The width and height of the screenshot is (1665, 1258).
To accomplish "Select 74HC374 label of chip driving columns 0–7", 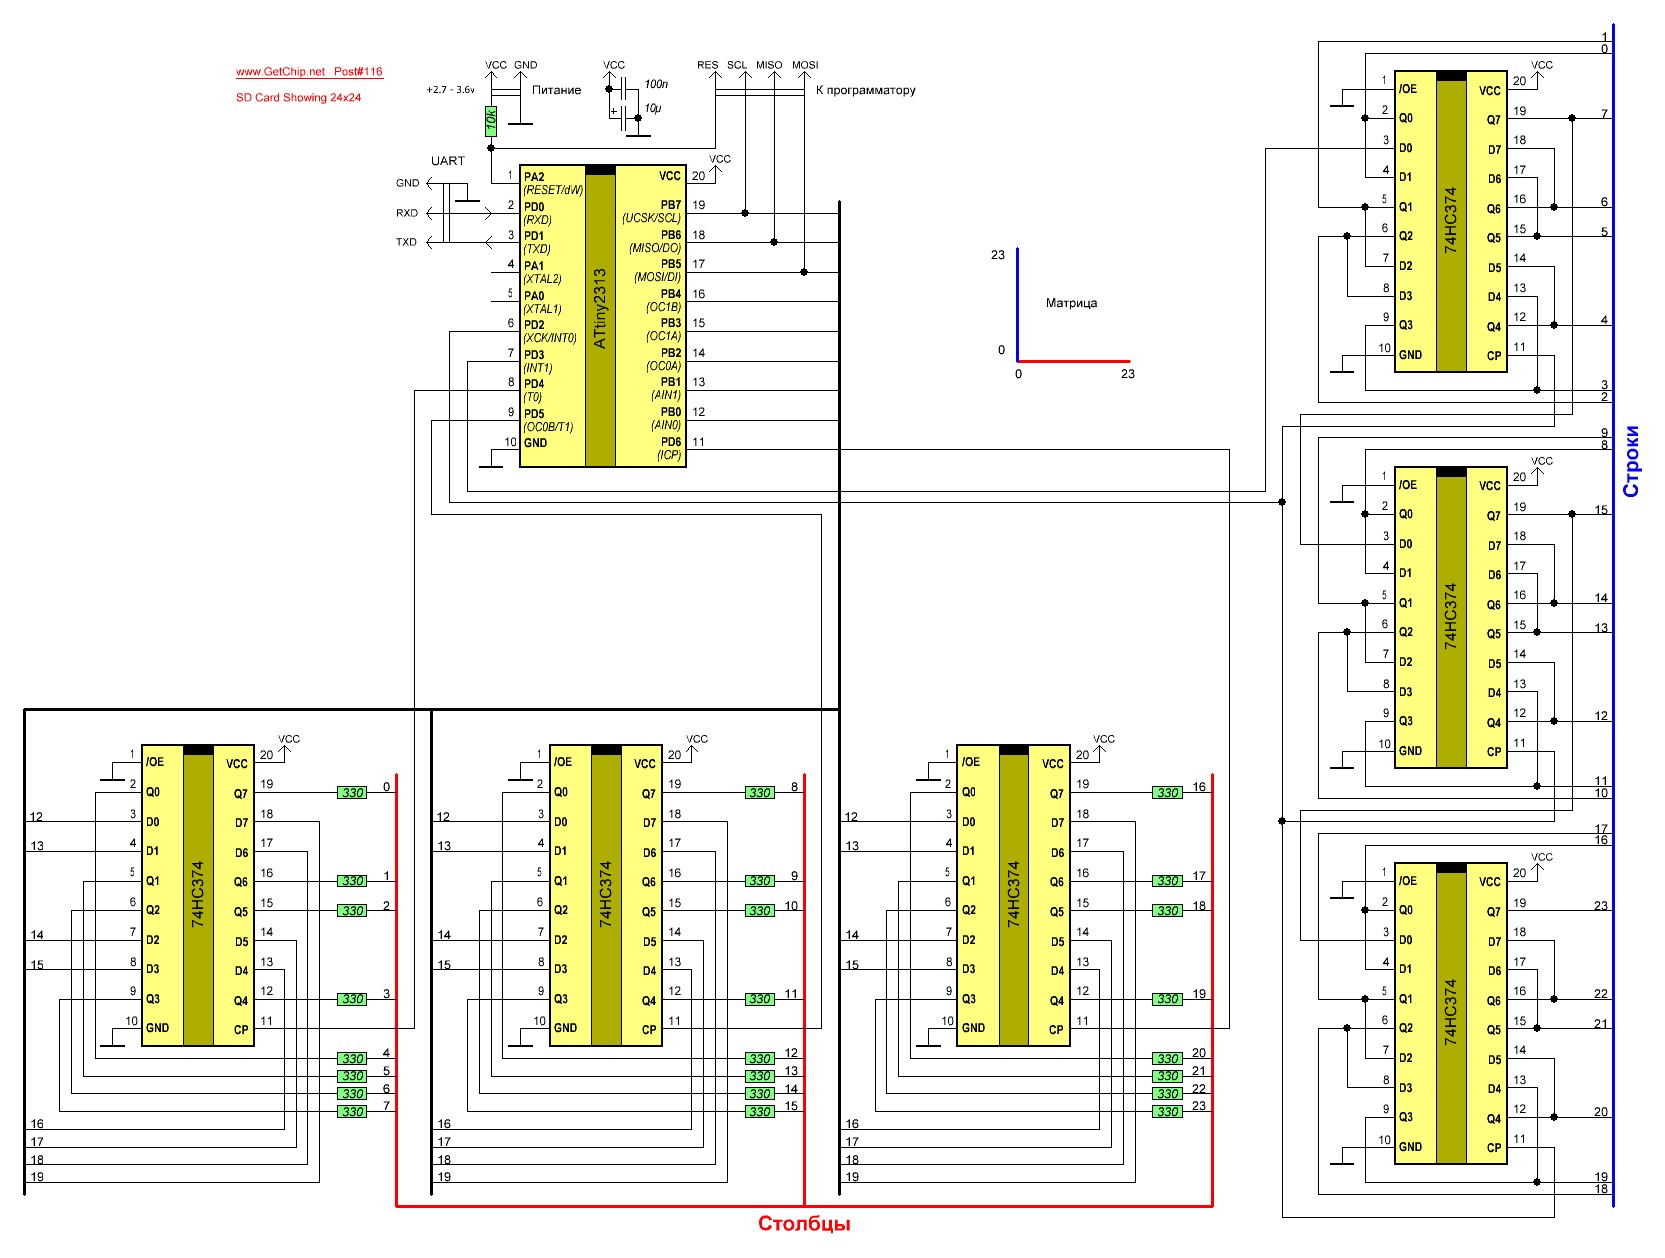I will (197, 895).
